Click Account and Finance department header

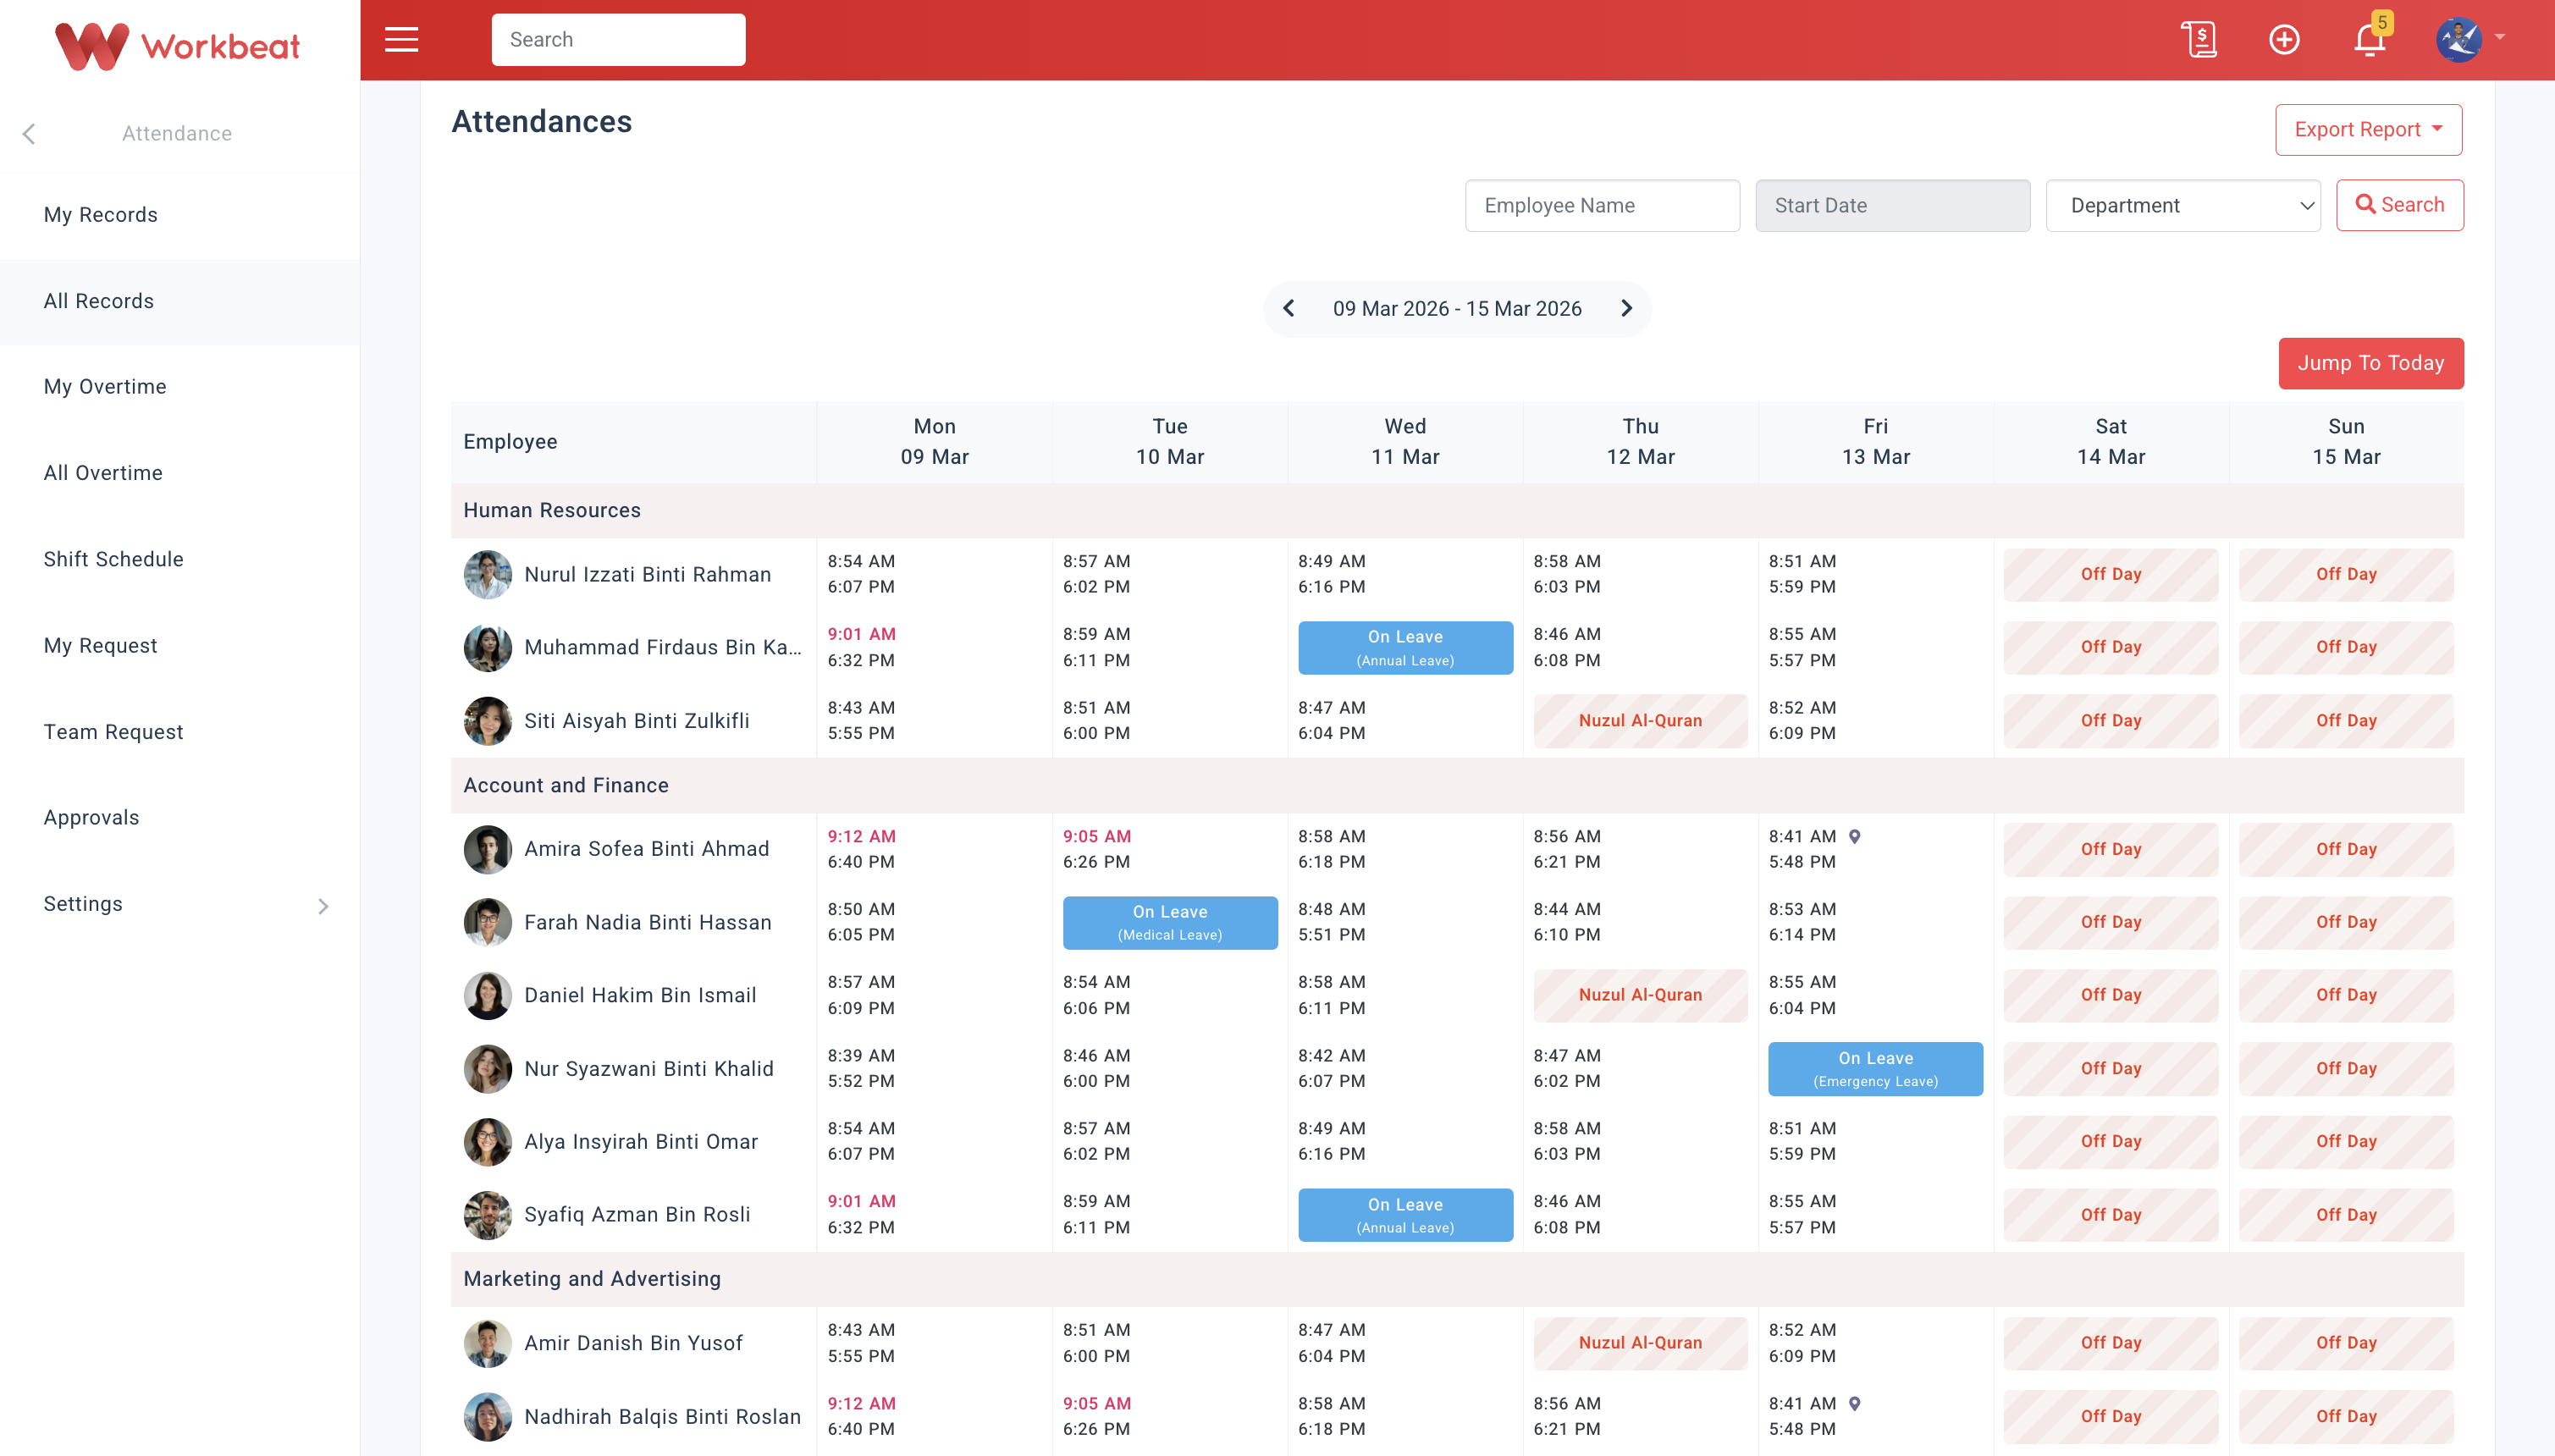coord(1457,786)
